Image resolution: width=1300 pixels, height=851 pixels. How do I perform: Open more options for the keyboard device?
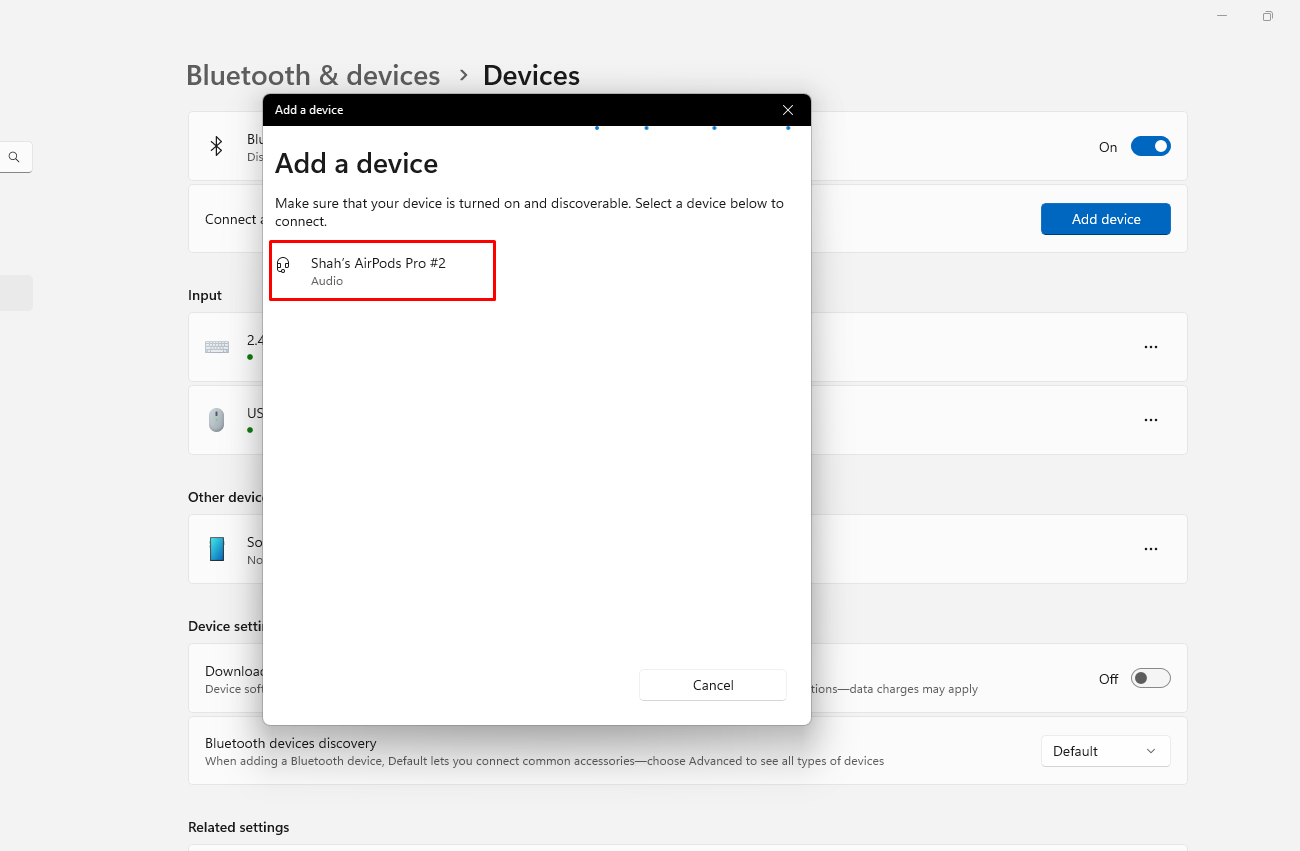pyautogui.click(x=1150, y=347)
